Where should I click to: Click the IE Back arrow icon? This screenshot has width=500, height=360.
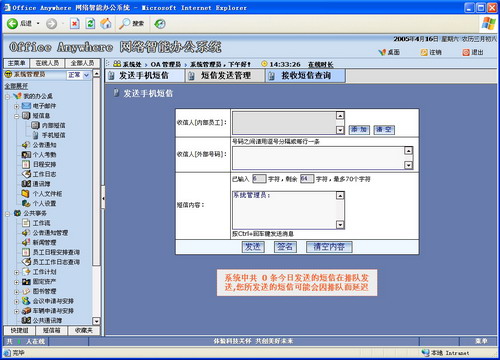coord(12,24)
